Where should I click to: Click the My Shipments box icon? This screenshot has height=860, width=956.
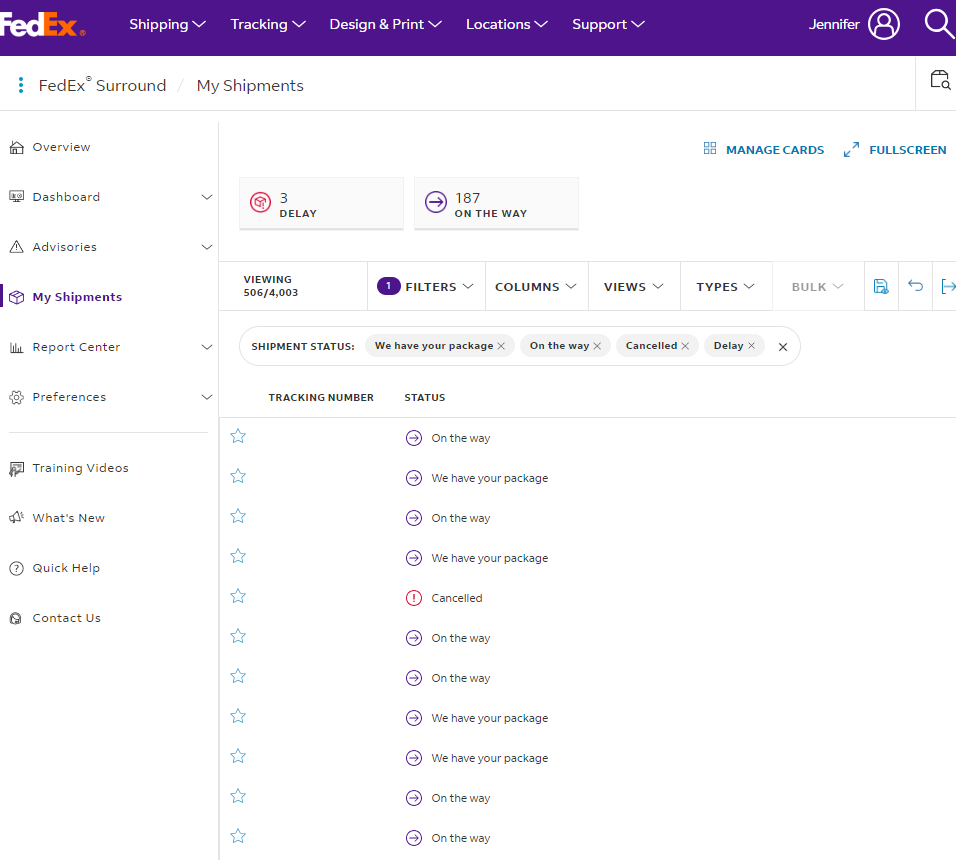tap(16, 297)
